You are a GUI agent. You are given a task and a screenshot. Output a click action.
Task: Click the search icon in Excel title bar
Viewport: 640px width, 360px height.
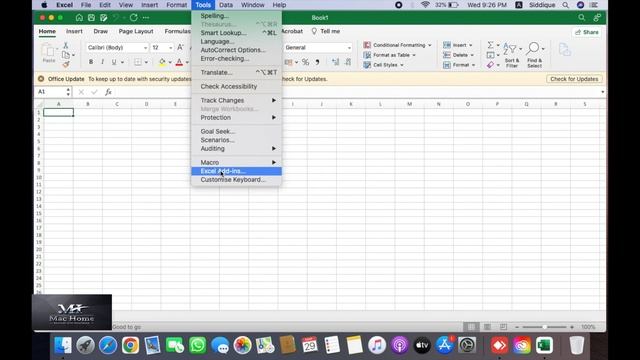point(582,18)
